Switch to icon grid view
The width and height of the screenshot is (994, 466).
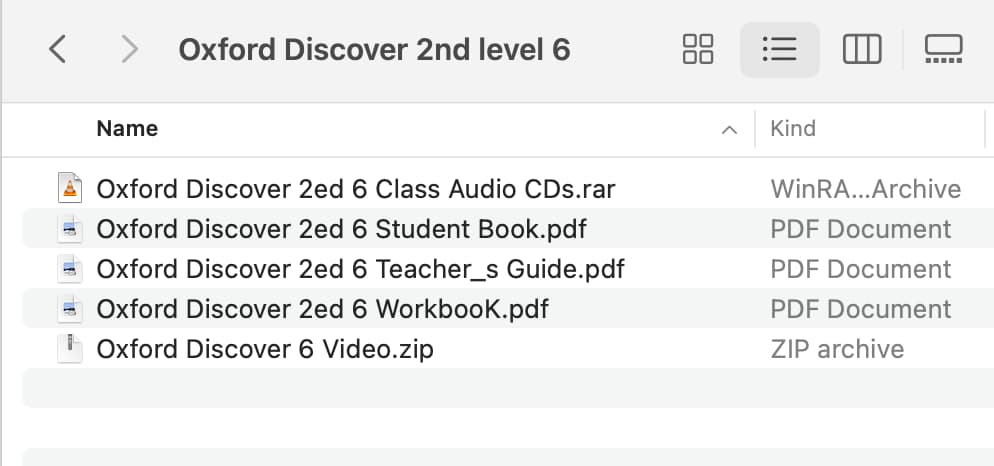[x=698, y=49]
